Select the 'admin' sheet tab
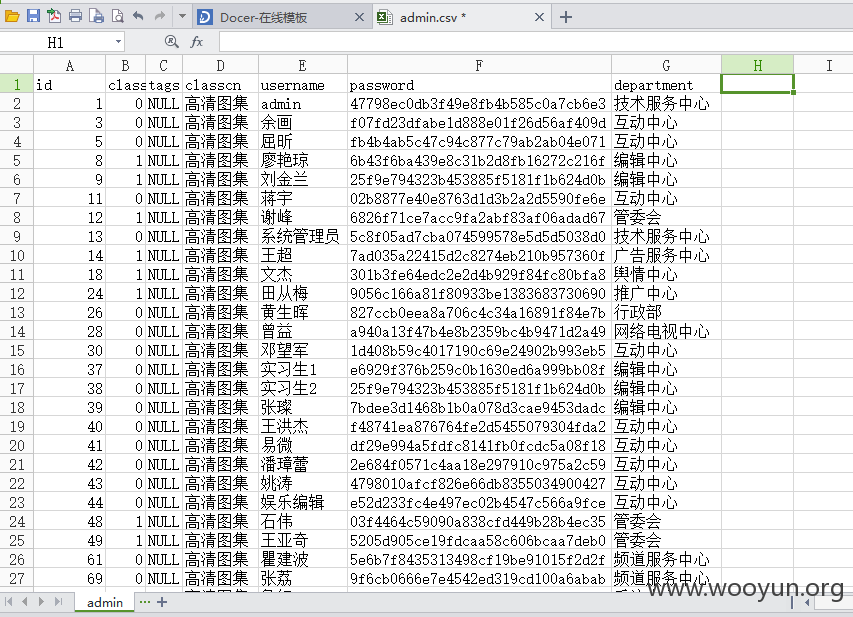The height and width of the screenshot is (617, 853). pyautogui.click(x=104, y=602)
